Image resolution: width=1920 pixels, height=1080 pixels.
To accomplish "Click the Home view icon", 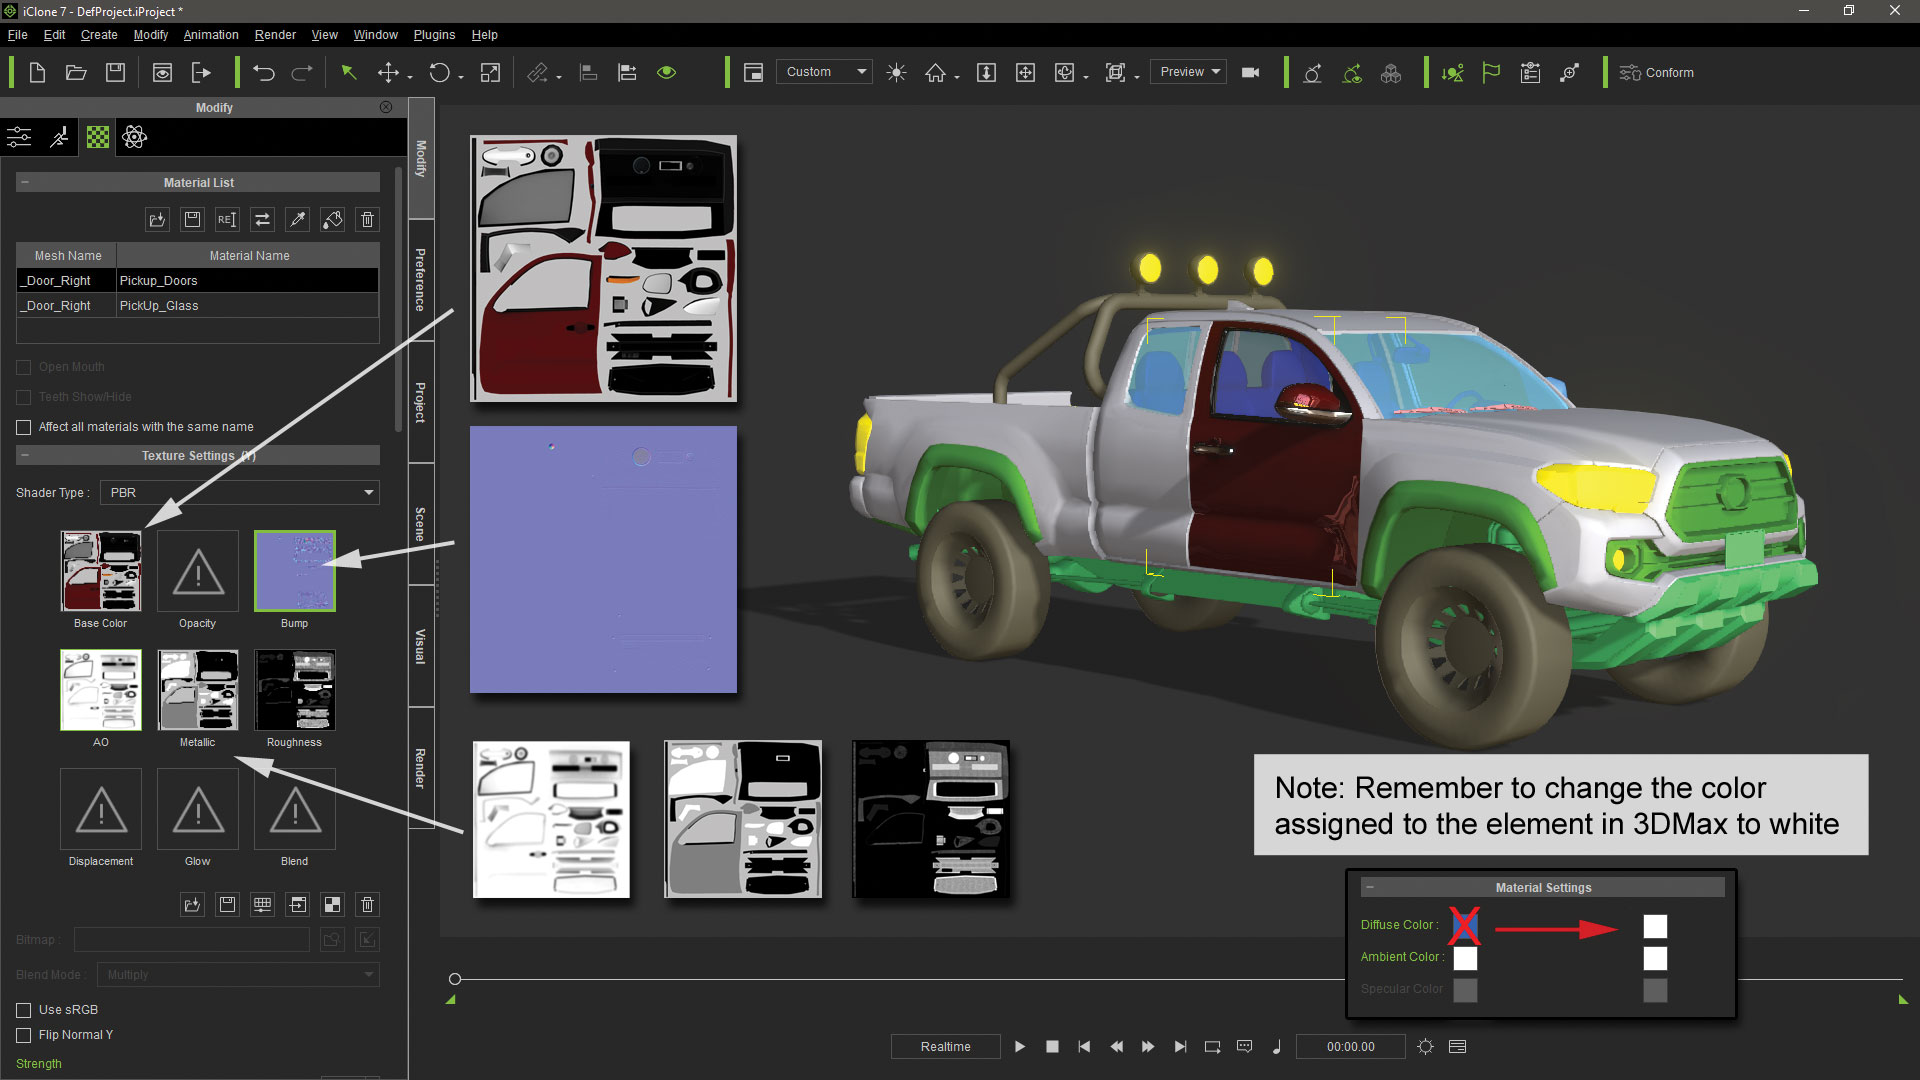I will pyautogui.click(x=935, y=72).
